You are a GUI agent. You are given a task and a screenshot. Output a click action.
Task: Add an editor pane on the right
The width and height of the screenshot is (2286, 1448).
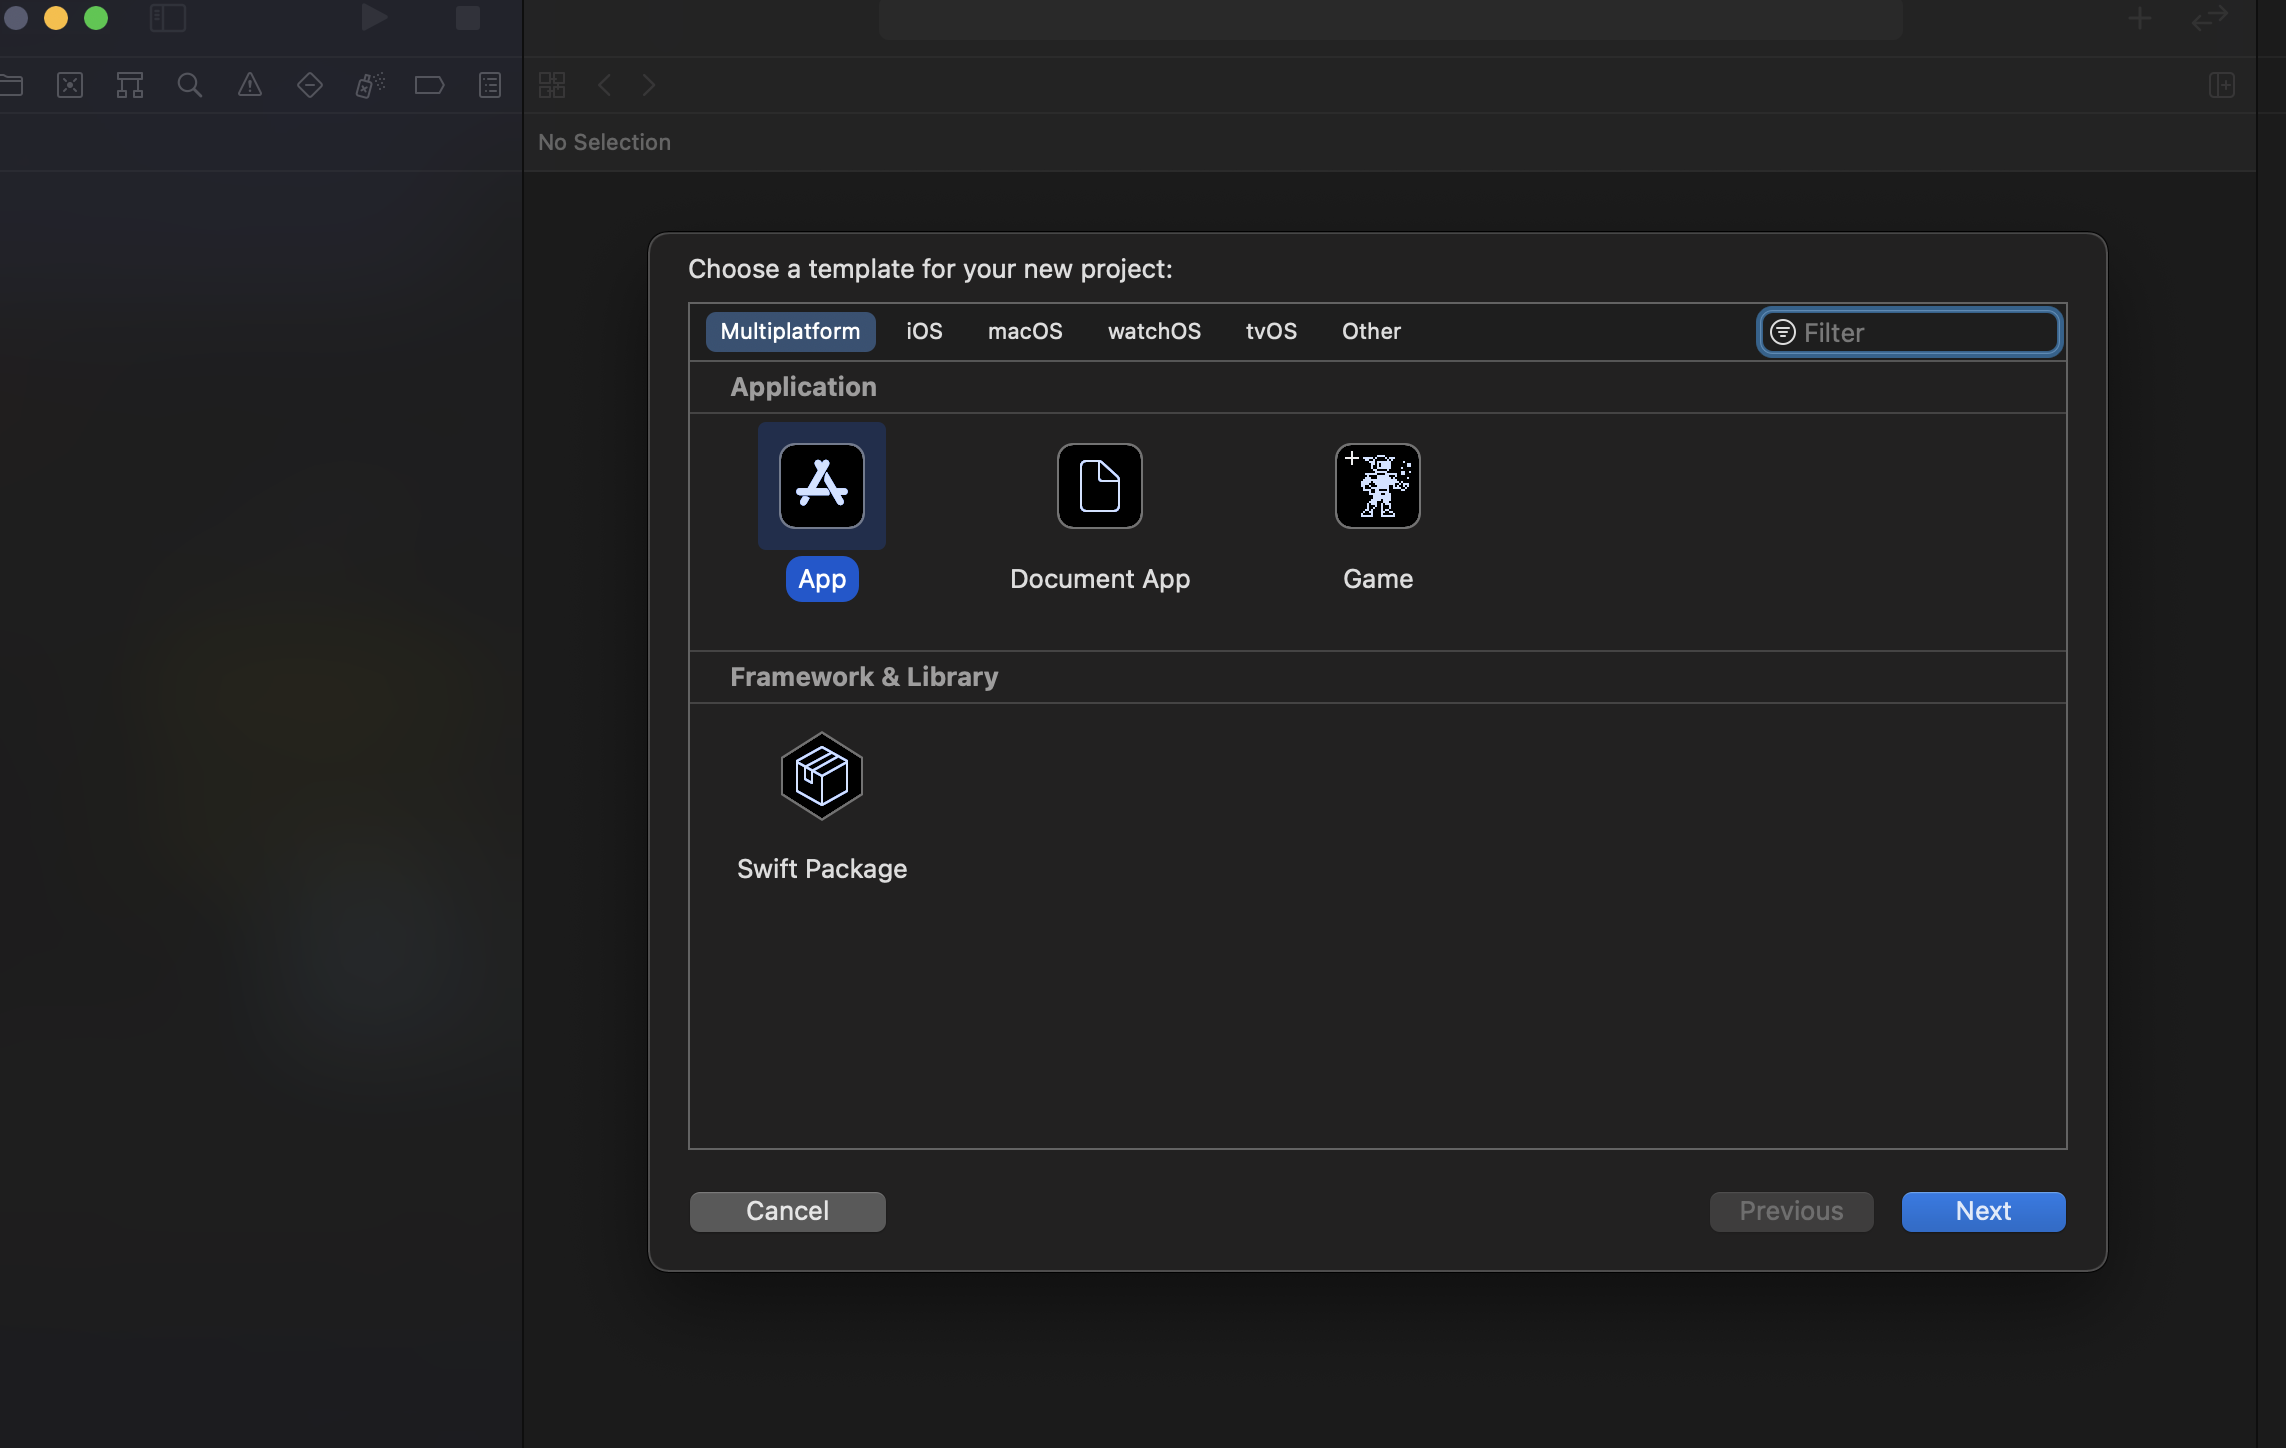click(2221, 86)
